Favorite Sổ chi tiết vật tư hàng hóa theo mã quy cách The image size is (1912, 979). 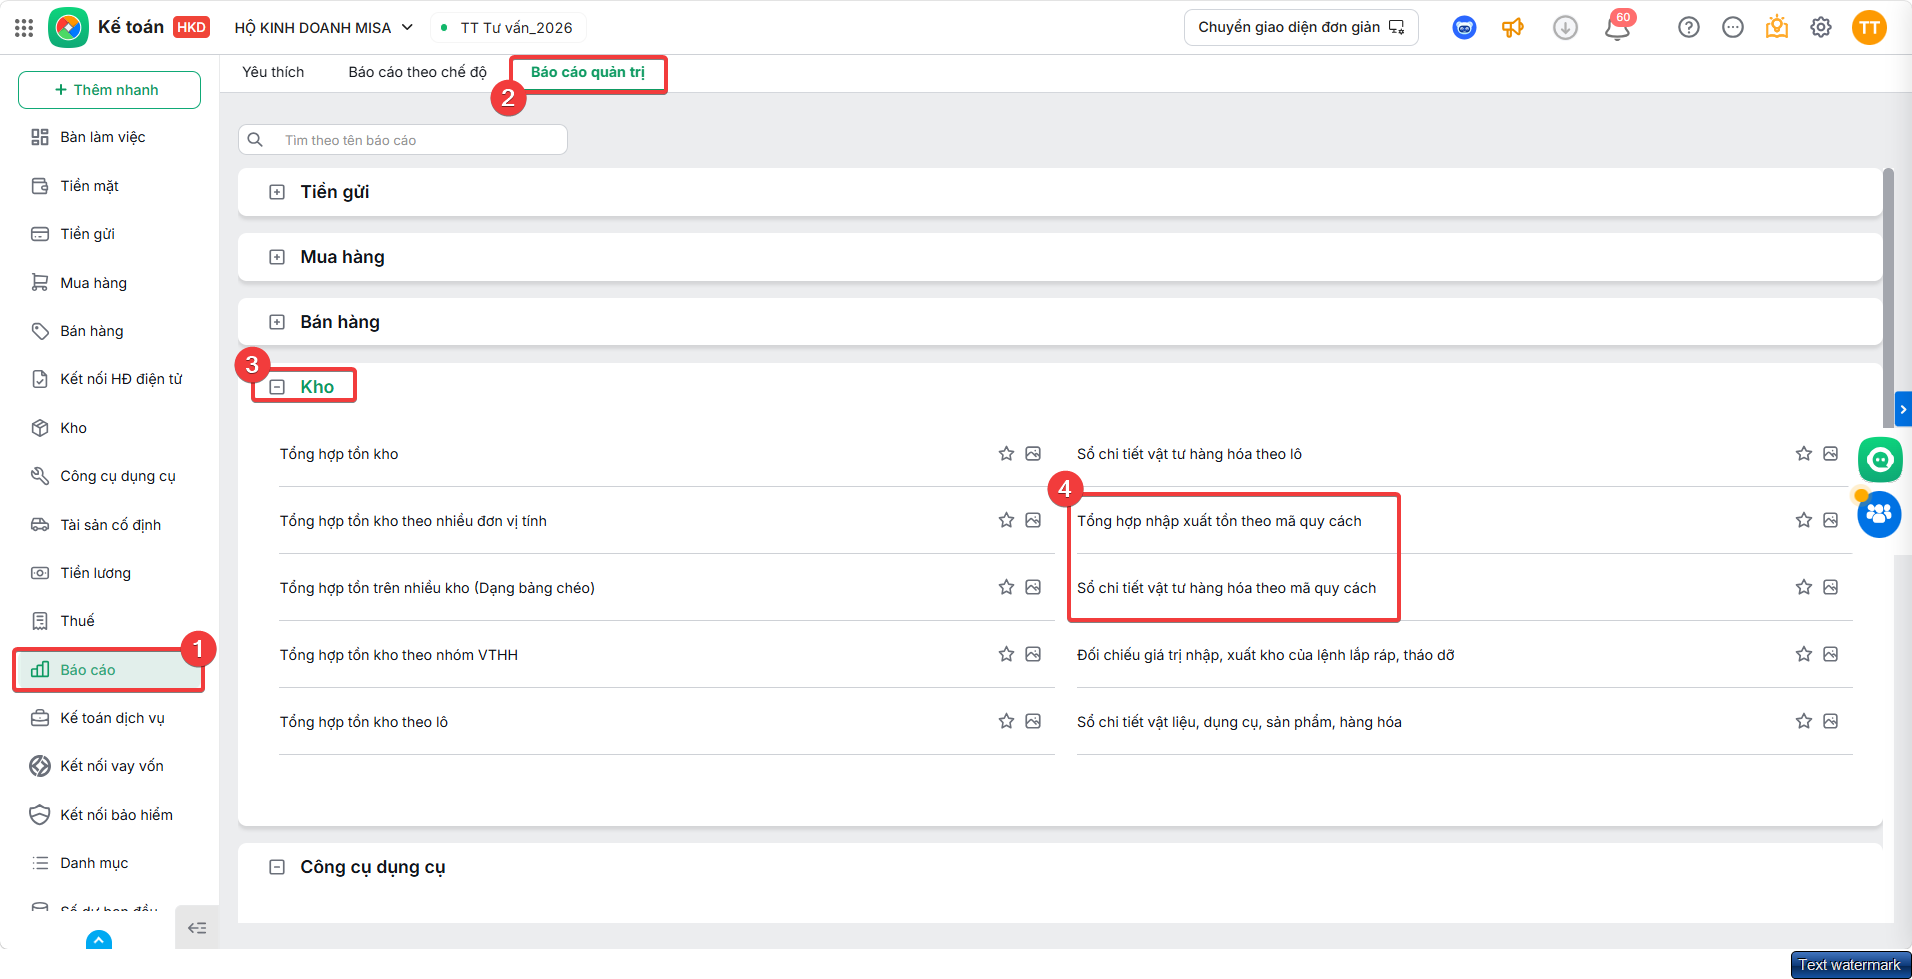[1803, 587]
